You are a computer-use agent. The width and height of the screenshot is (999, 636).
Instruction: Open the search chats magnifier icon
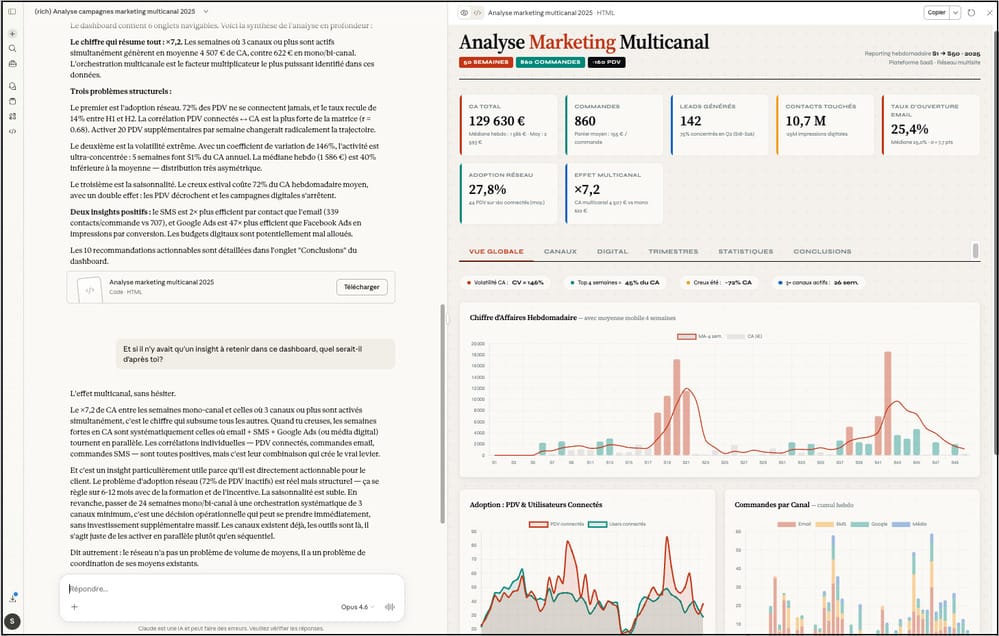point(12,48)
